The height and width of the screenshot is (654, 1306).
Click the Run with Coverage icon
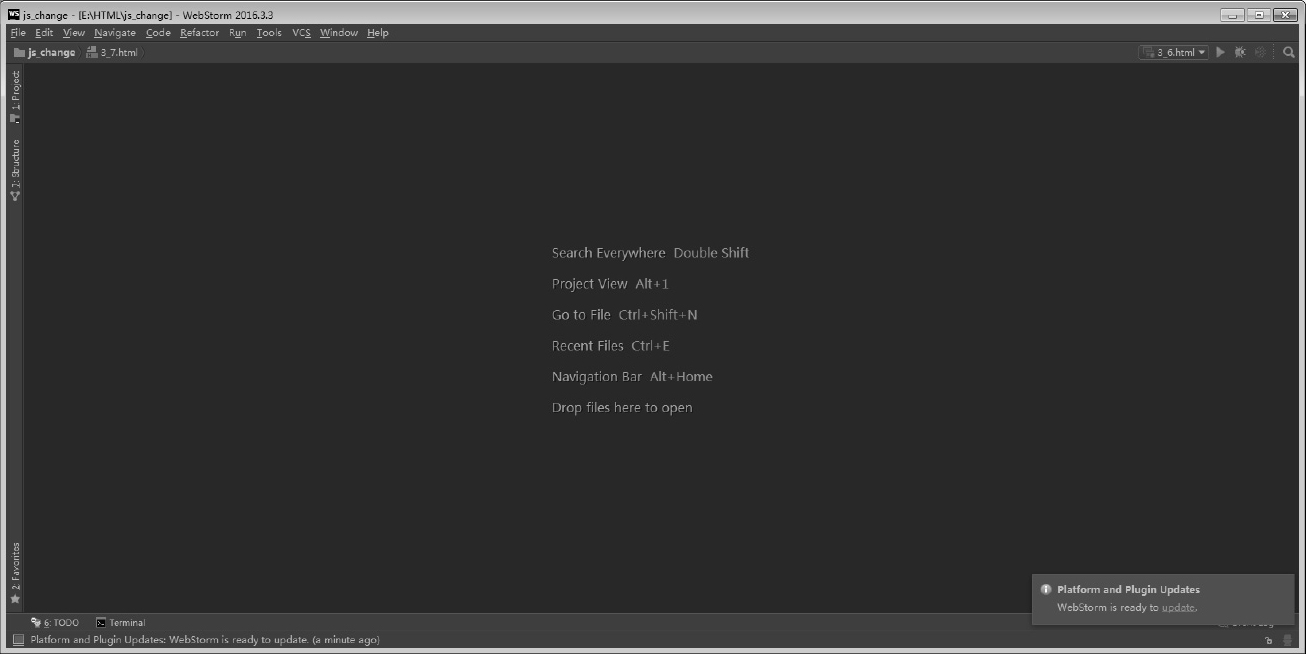coord(1260,52)
